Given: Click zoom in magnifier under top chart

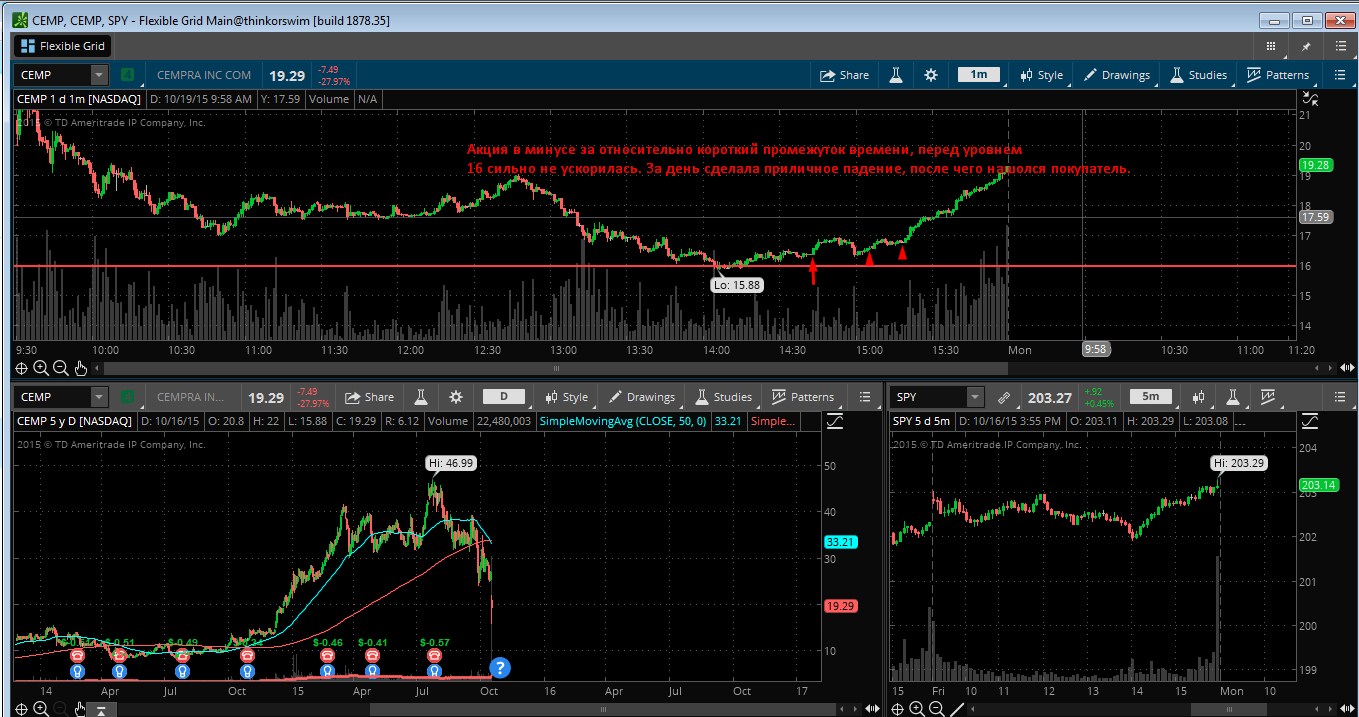Looking at the screenshot, I should click(x=42, y=368).
